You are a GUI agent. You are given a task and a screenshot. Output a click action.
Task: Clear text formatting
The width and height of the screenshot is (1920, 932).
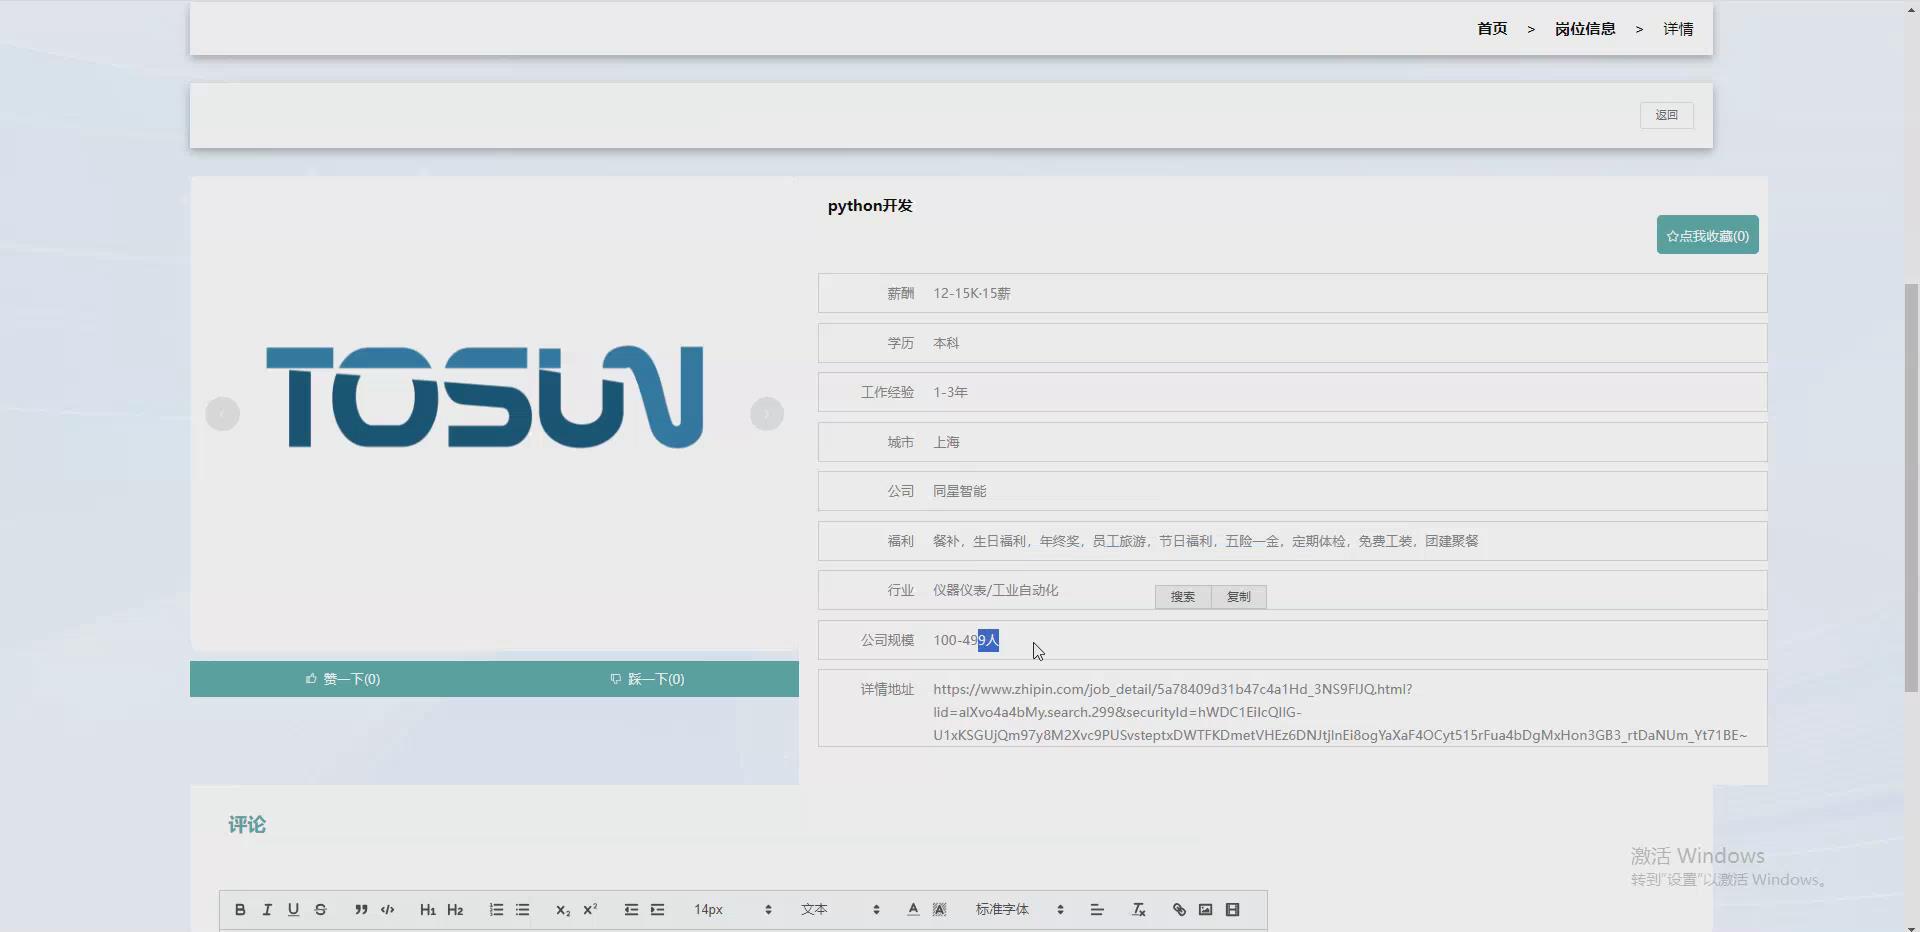click(1138, 910)
